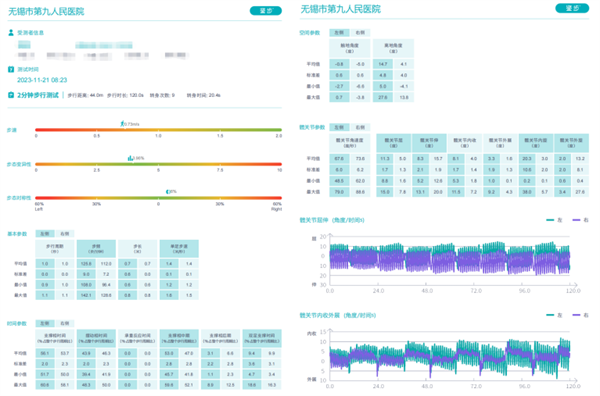Click the clipboard icon beside 2分钟步行测试
Viewport: 600px width, 396px height.
tap(11, 95)
